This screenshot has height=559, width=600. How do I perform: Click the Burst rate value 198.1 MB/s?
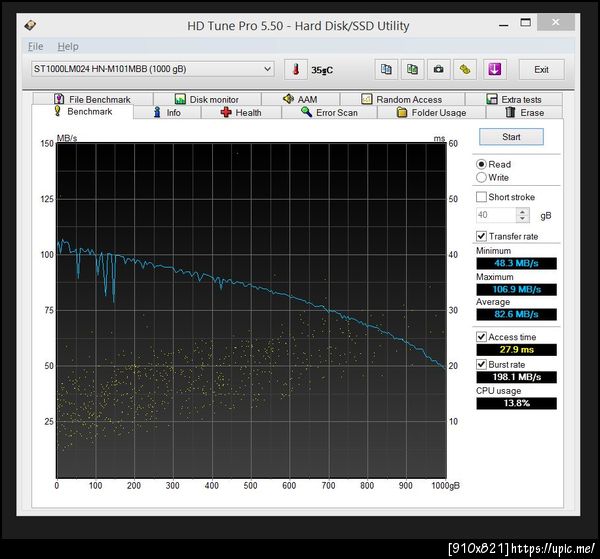point(516,377)
